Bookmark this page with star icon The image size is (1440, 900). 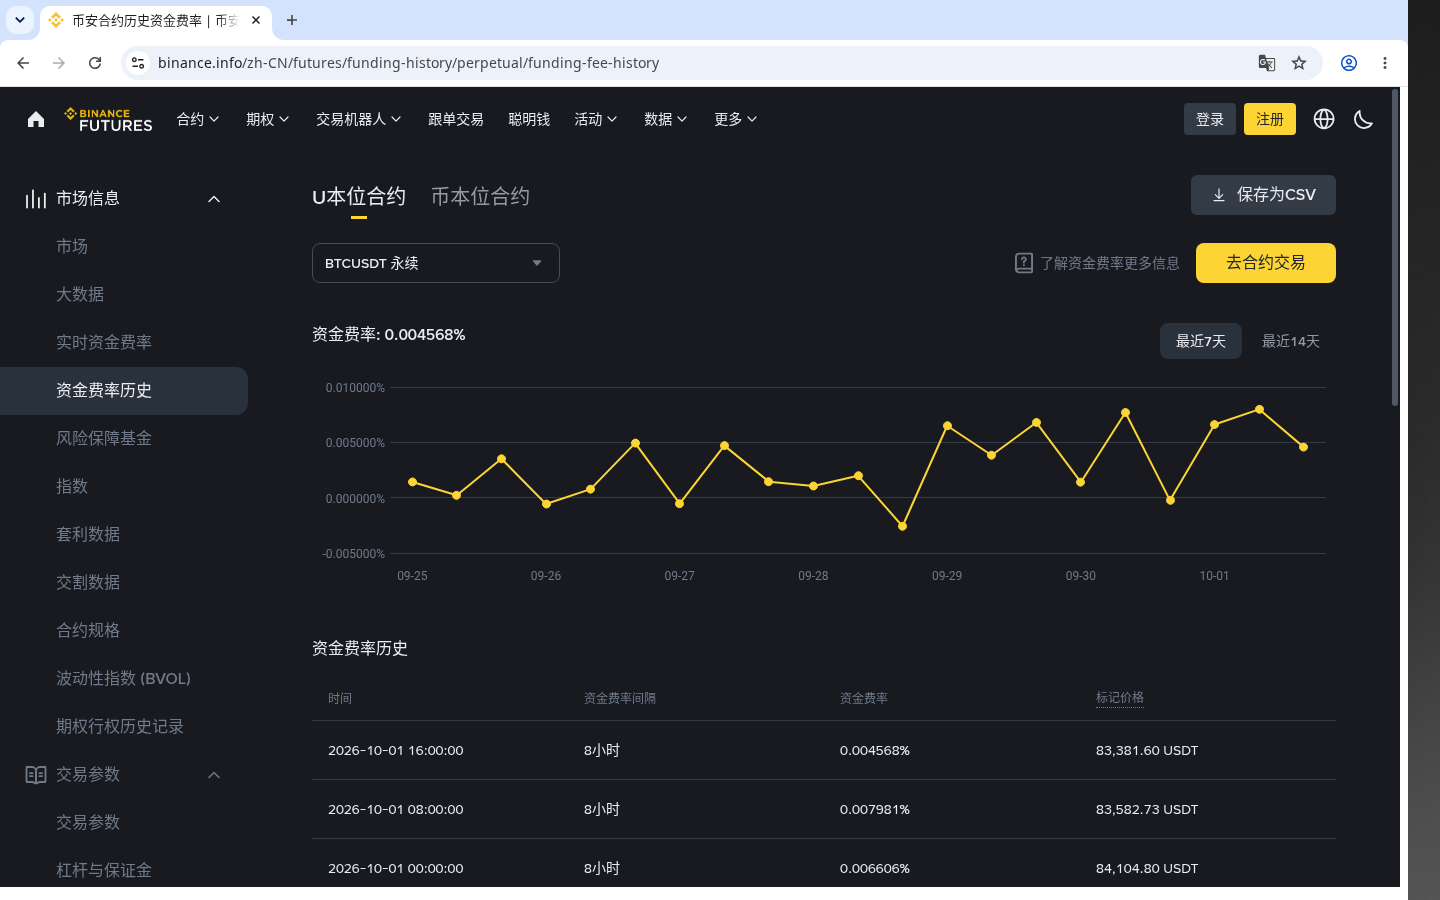point(1299,63)
